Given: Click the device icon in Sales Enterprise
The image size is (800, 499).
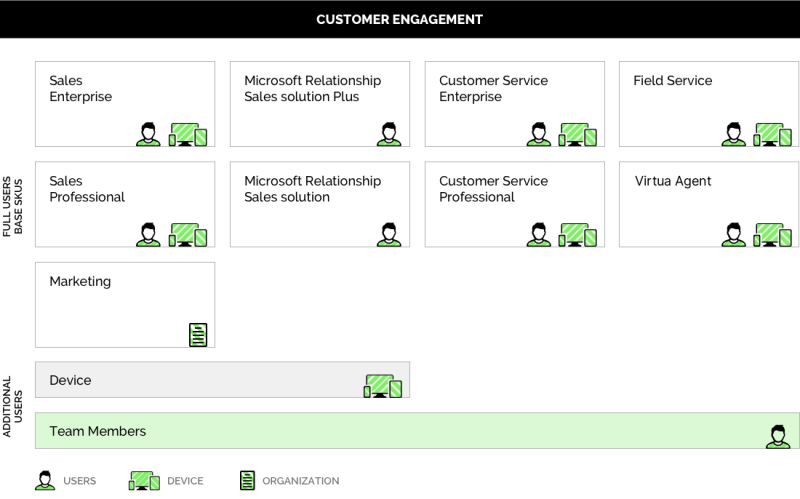Looking at the screenshot, I should (188, 135).
